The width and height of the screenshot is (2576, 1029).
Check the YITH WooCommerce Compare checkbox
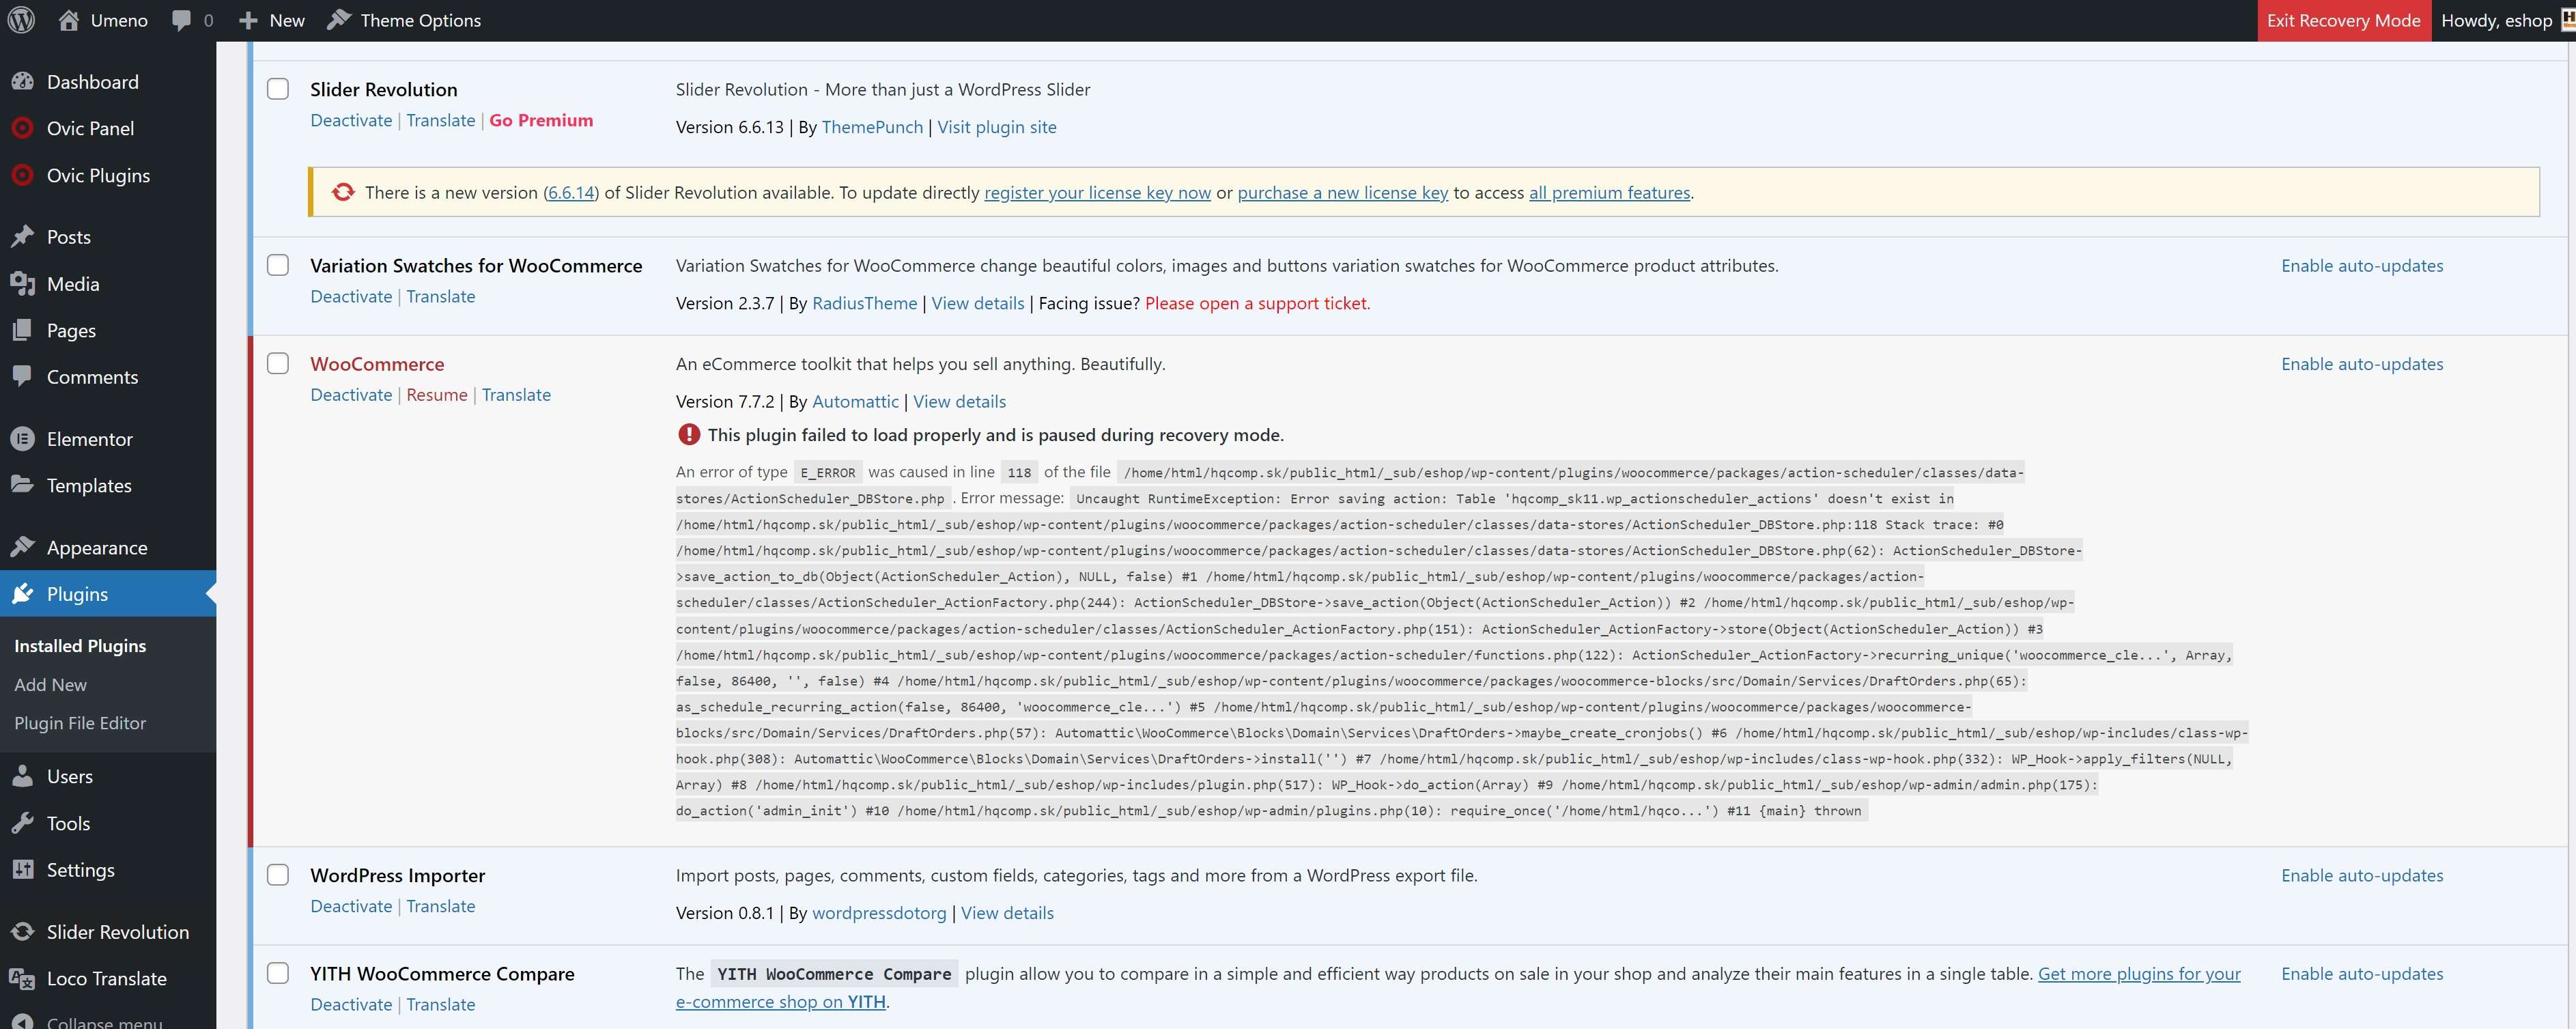click(278, 973)
